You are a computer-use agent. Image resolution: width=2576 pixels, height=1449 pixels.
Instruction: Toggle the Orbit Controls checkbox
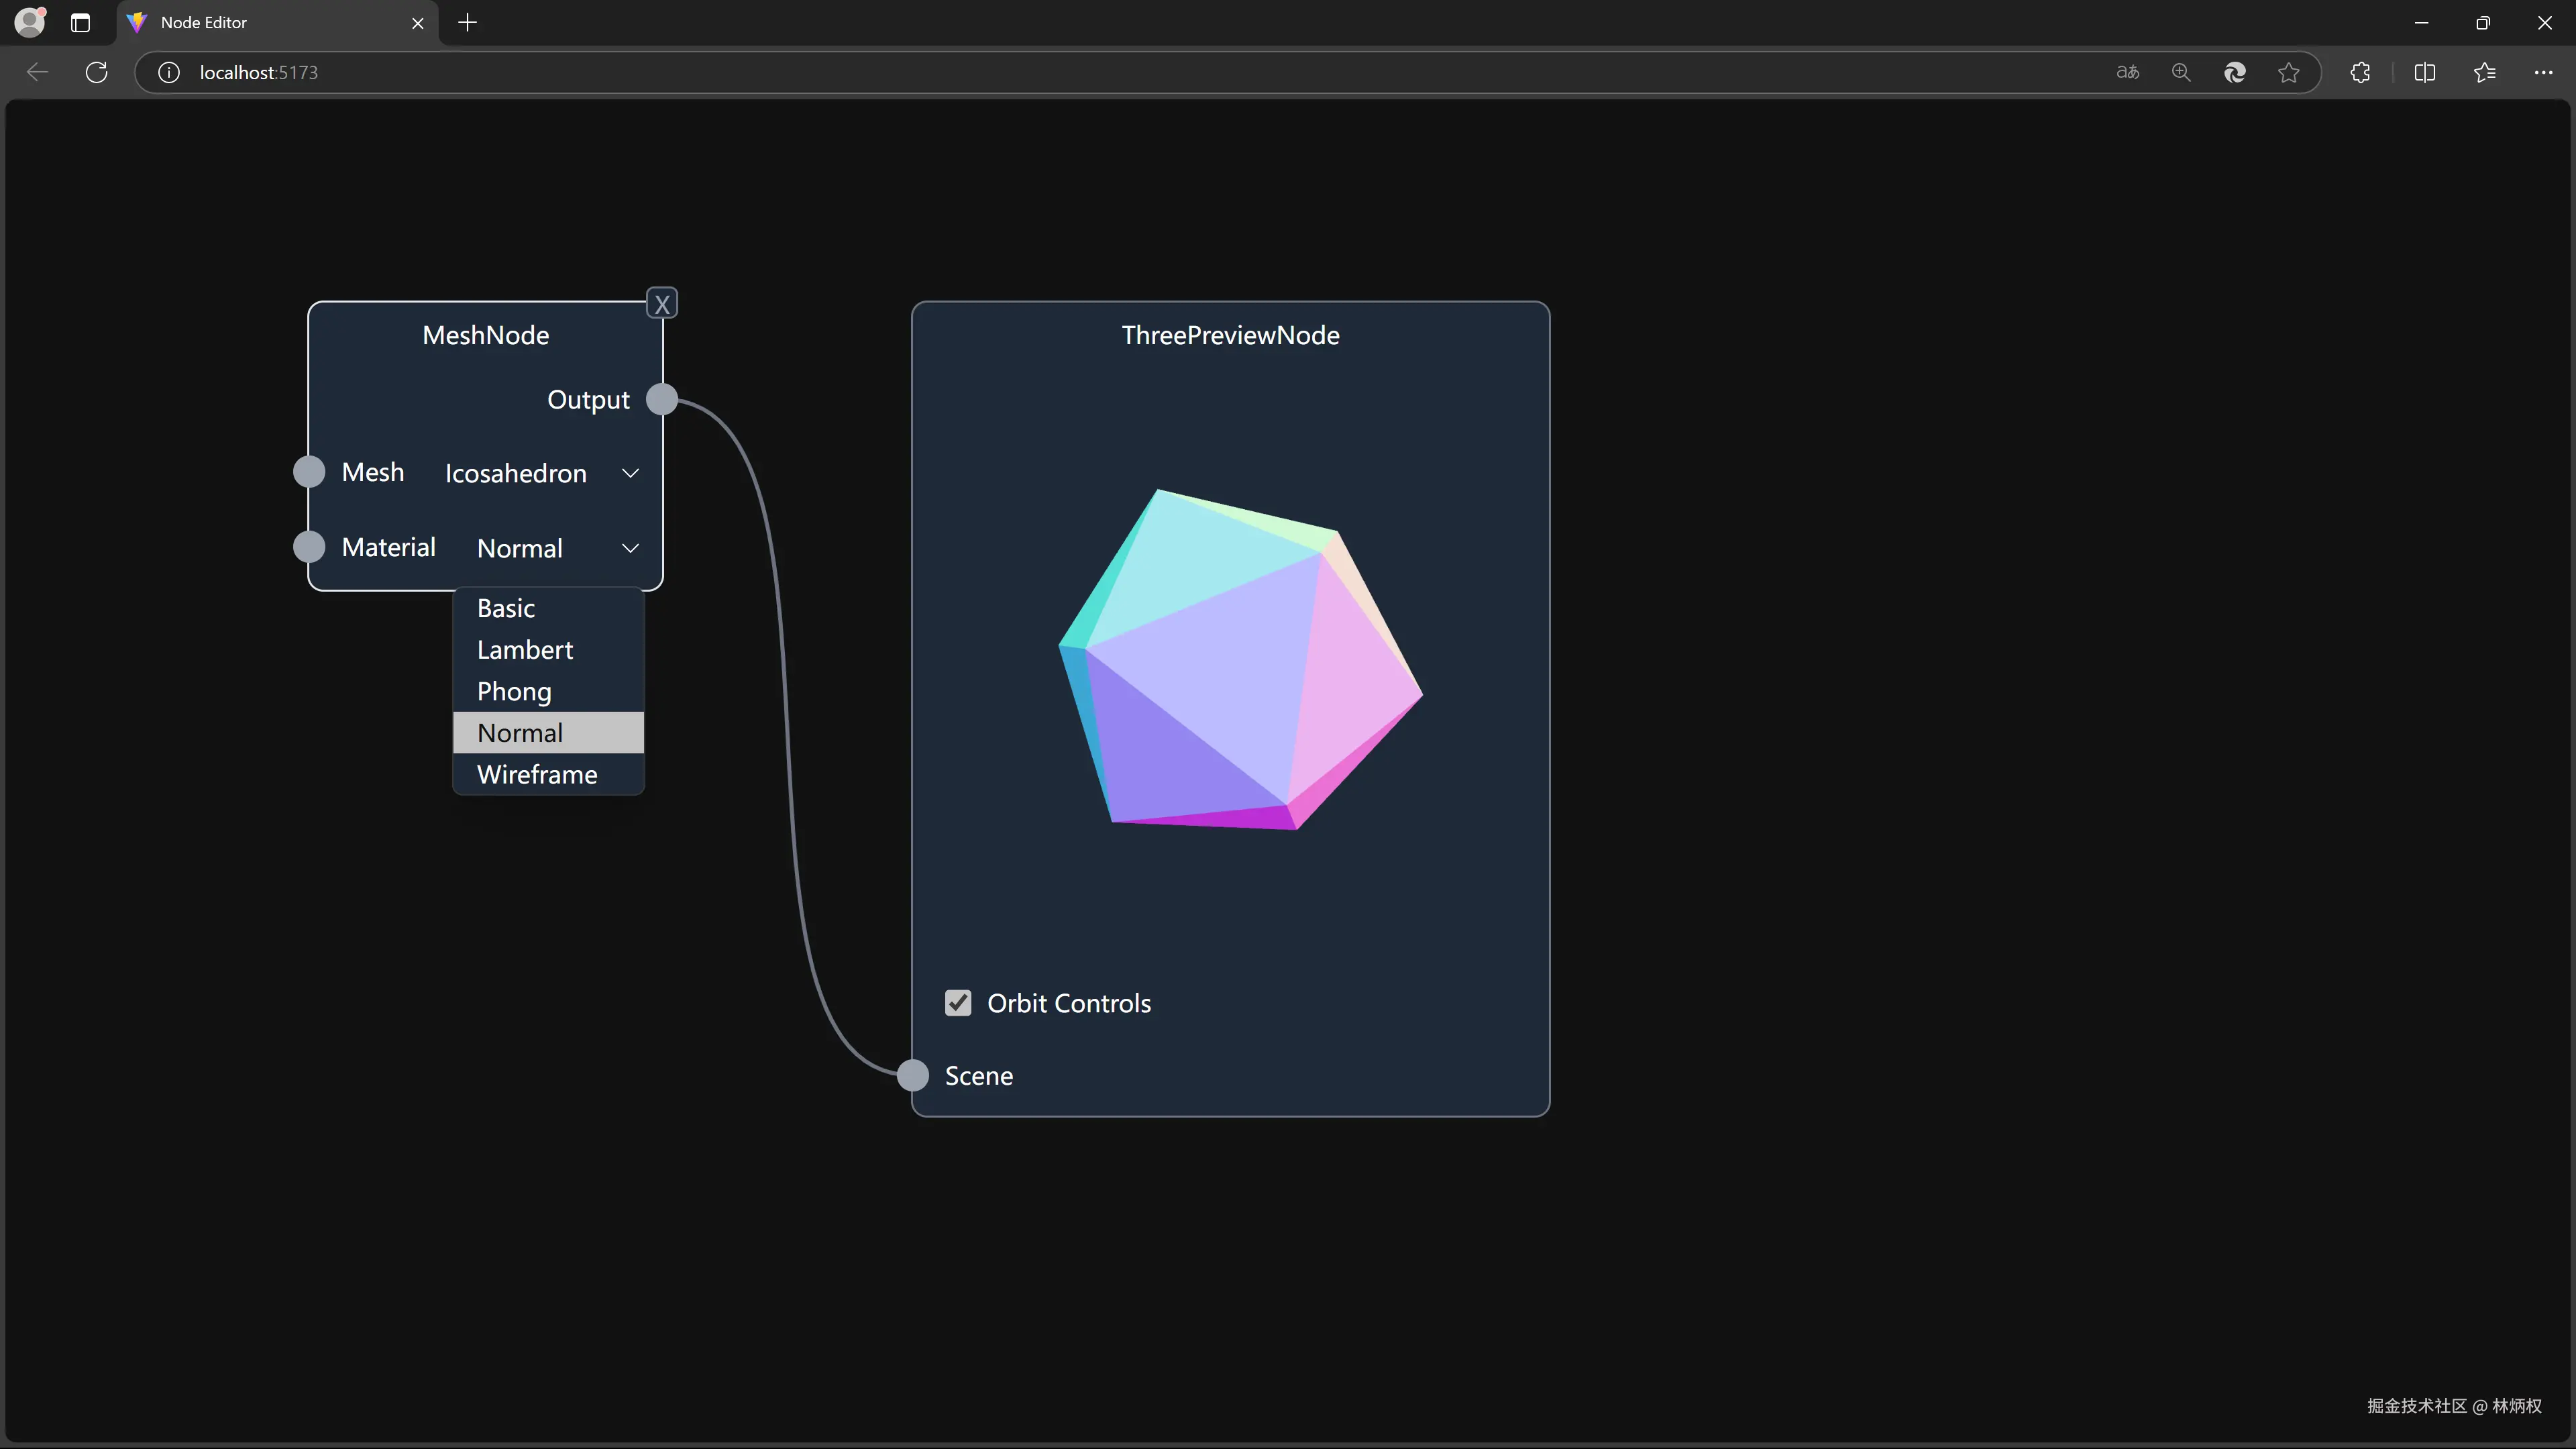tap(958, 1003)
